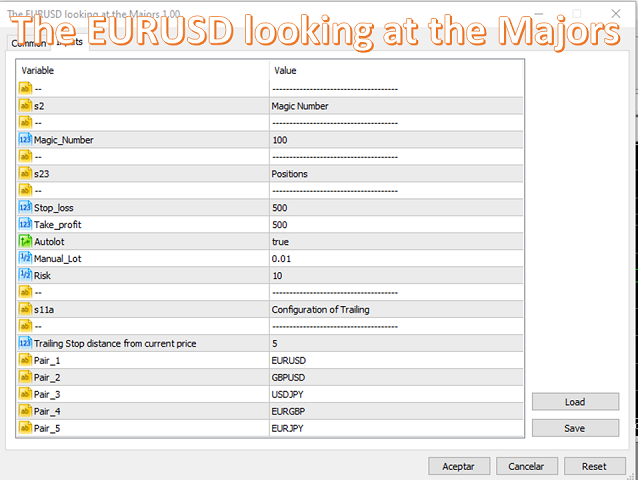The height and width of the screenshot is (480, 640).
Task: Select the Pair_2 variable name
Action: tap(47, 378)
